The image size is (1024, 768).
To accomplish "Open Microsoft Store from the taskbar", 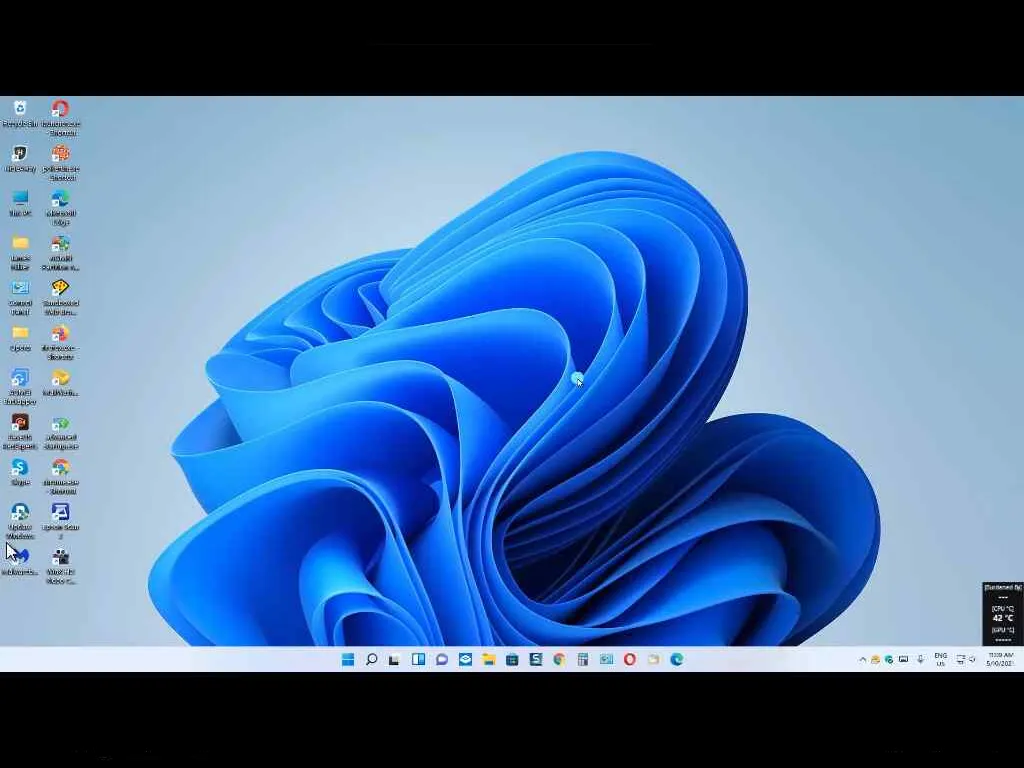I will coord(512,660).
